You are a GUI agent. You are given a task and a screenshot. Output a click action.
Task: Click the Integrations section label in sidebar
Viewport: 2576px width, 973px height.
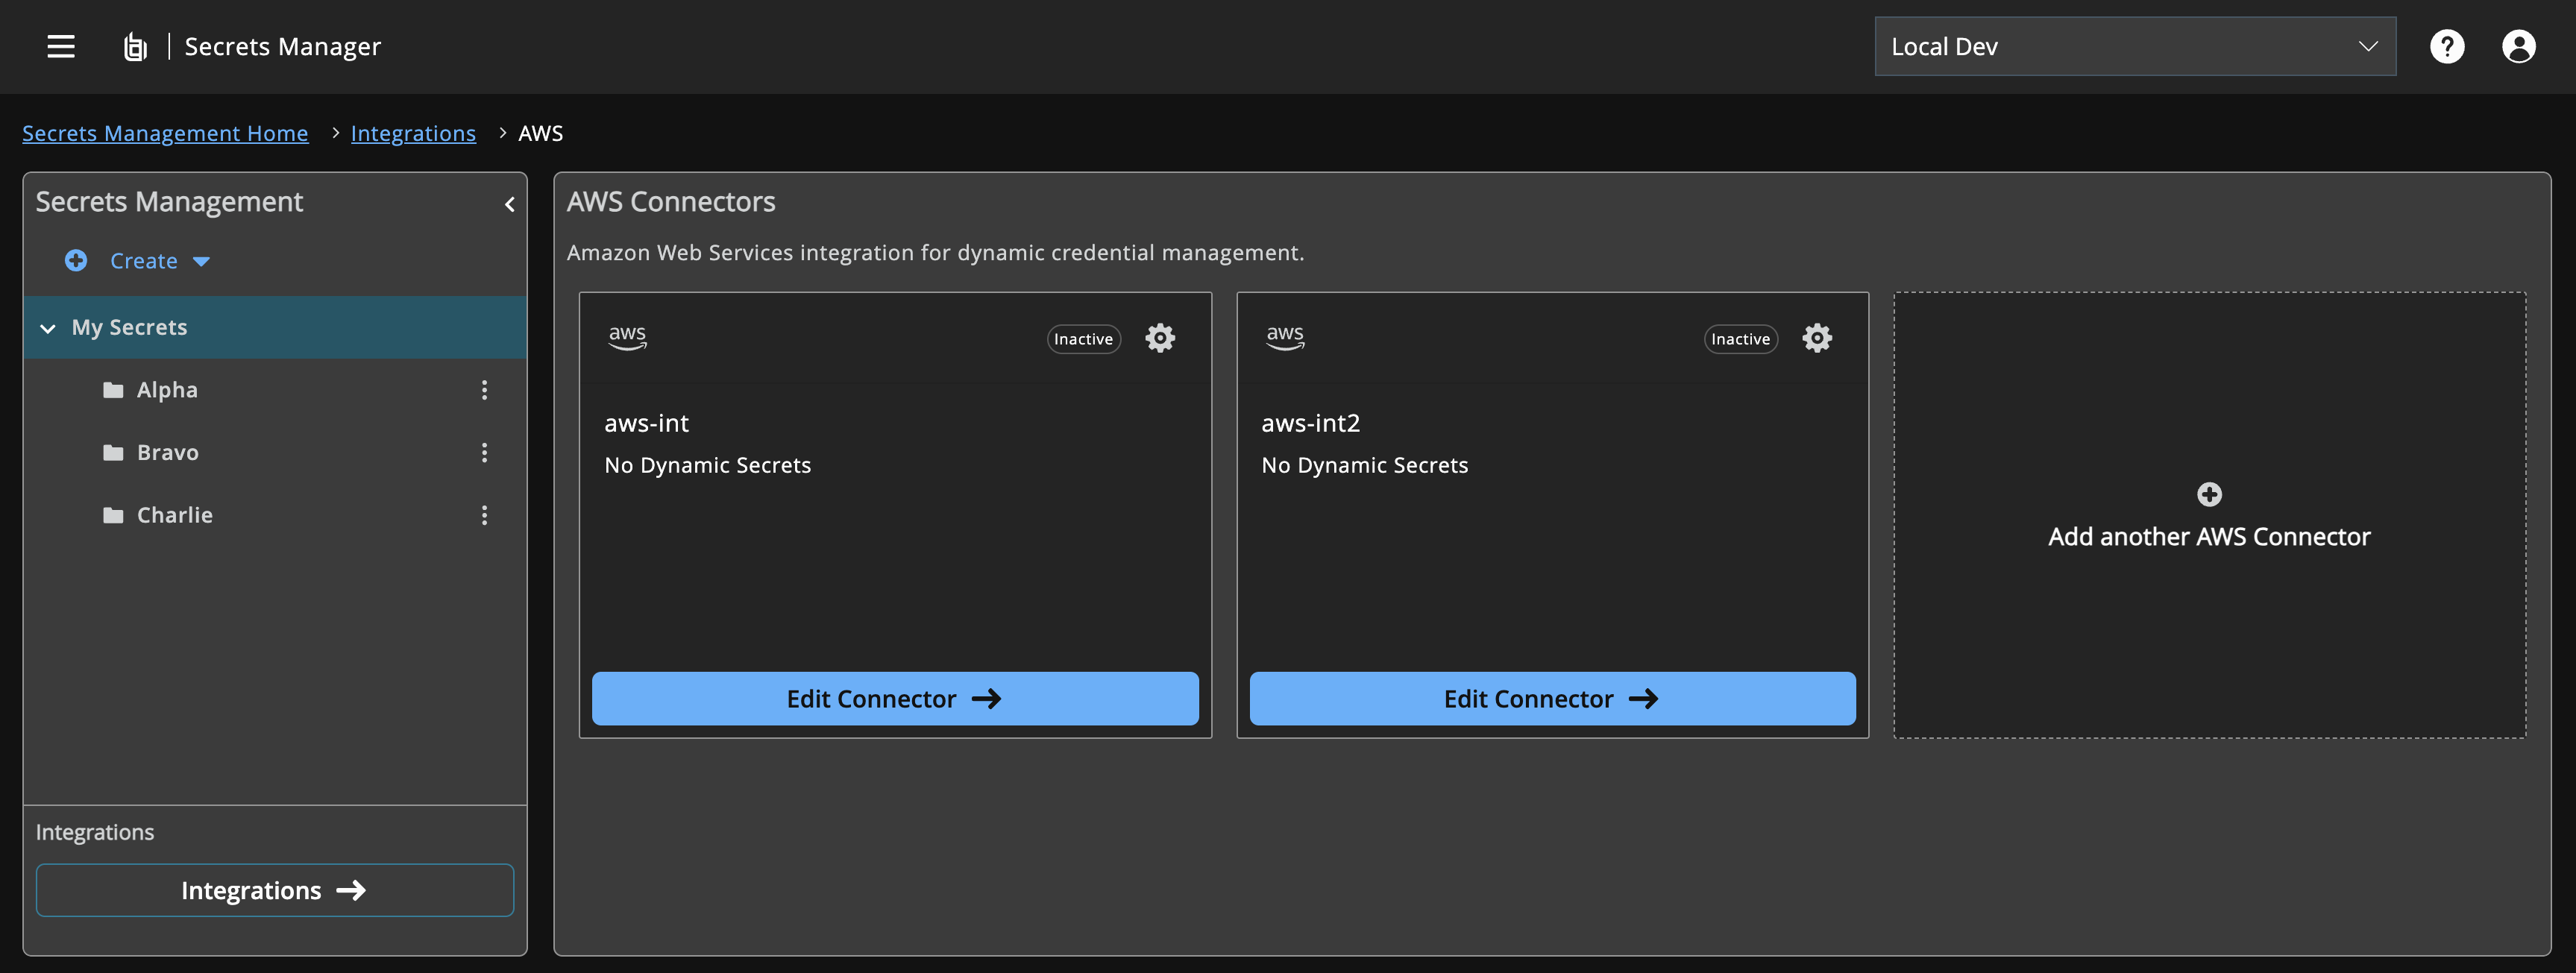coord(95,832)
